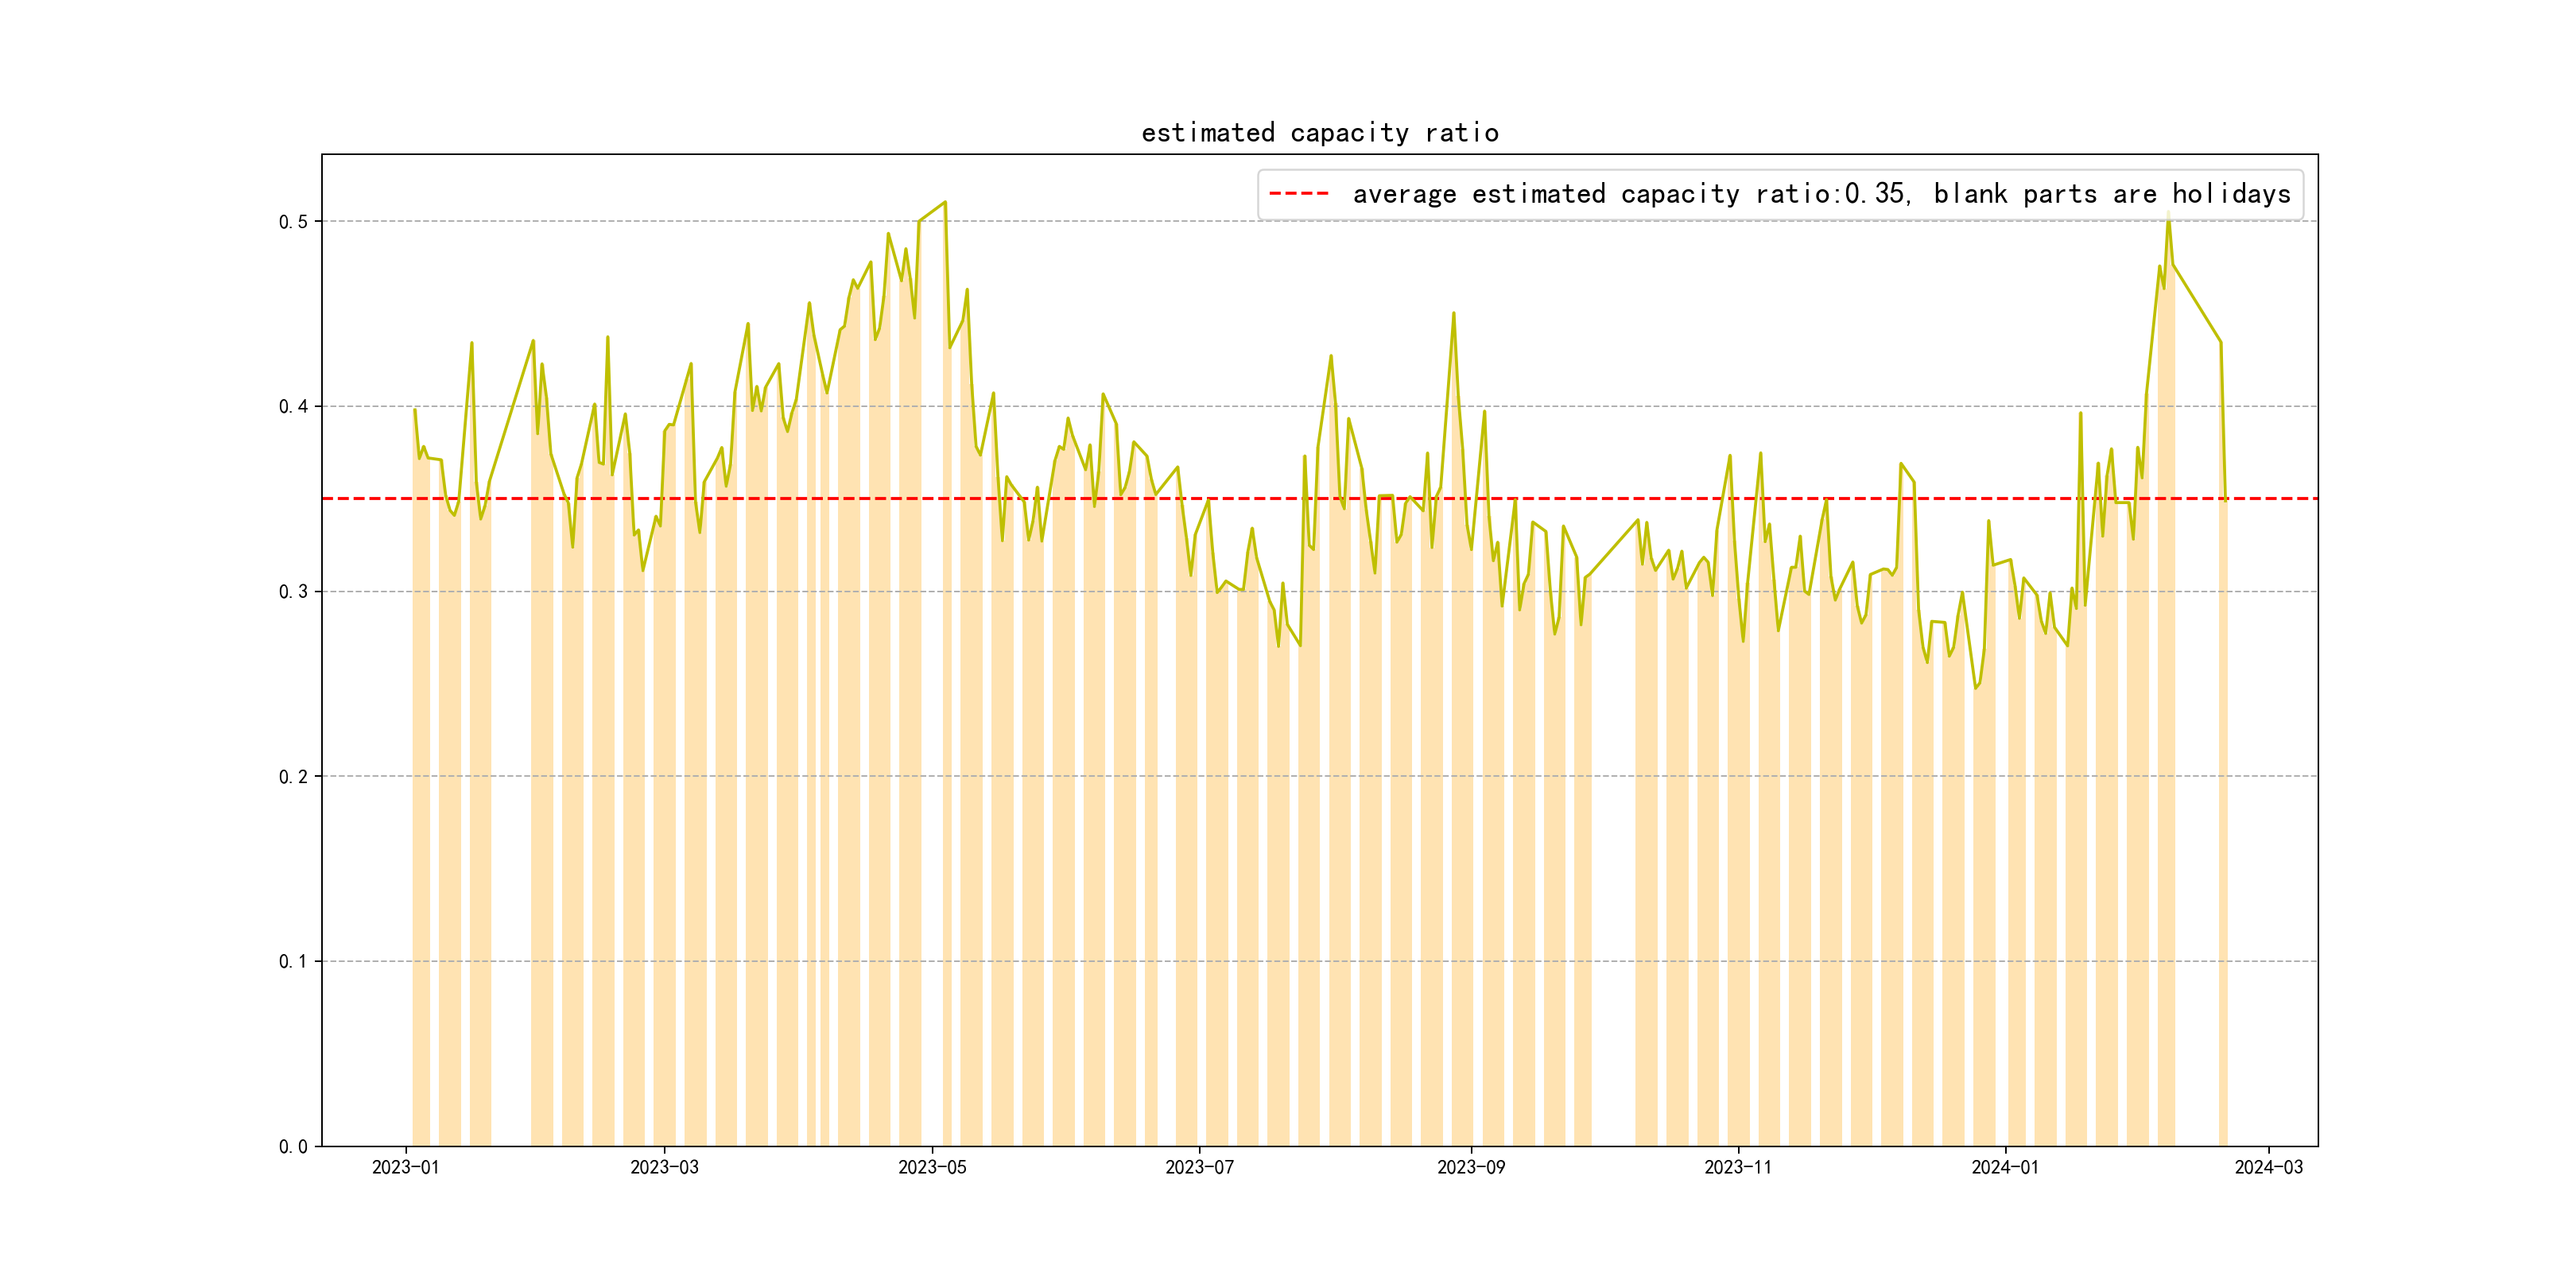Click the 2023-01 x-axis label
The image size is (2576, 1288).
(x=405, y=1168)
